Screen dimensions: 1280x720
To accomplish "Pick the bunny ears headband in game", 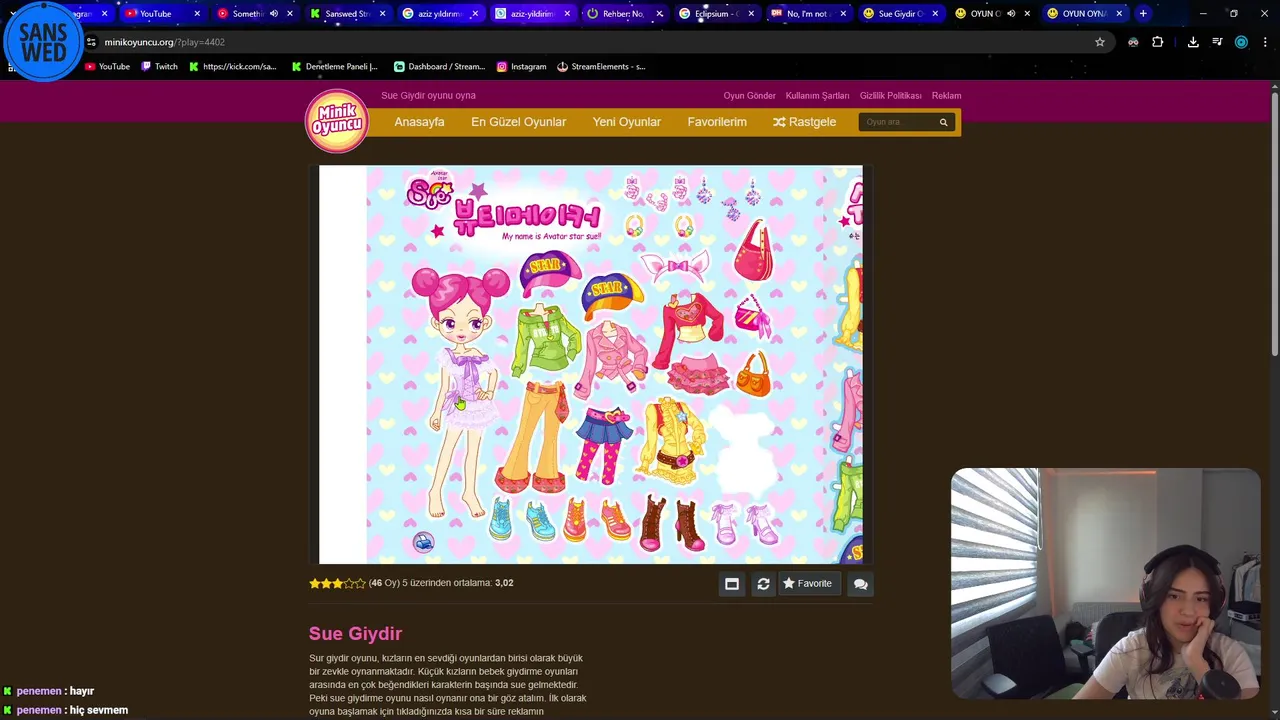I will pyautogui.click(x=674, y=267).
